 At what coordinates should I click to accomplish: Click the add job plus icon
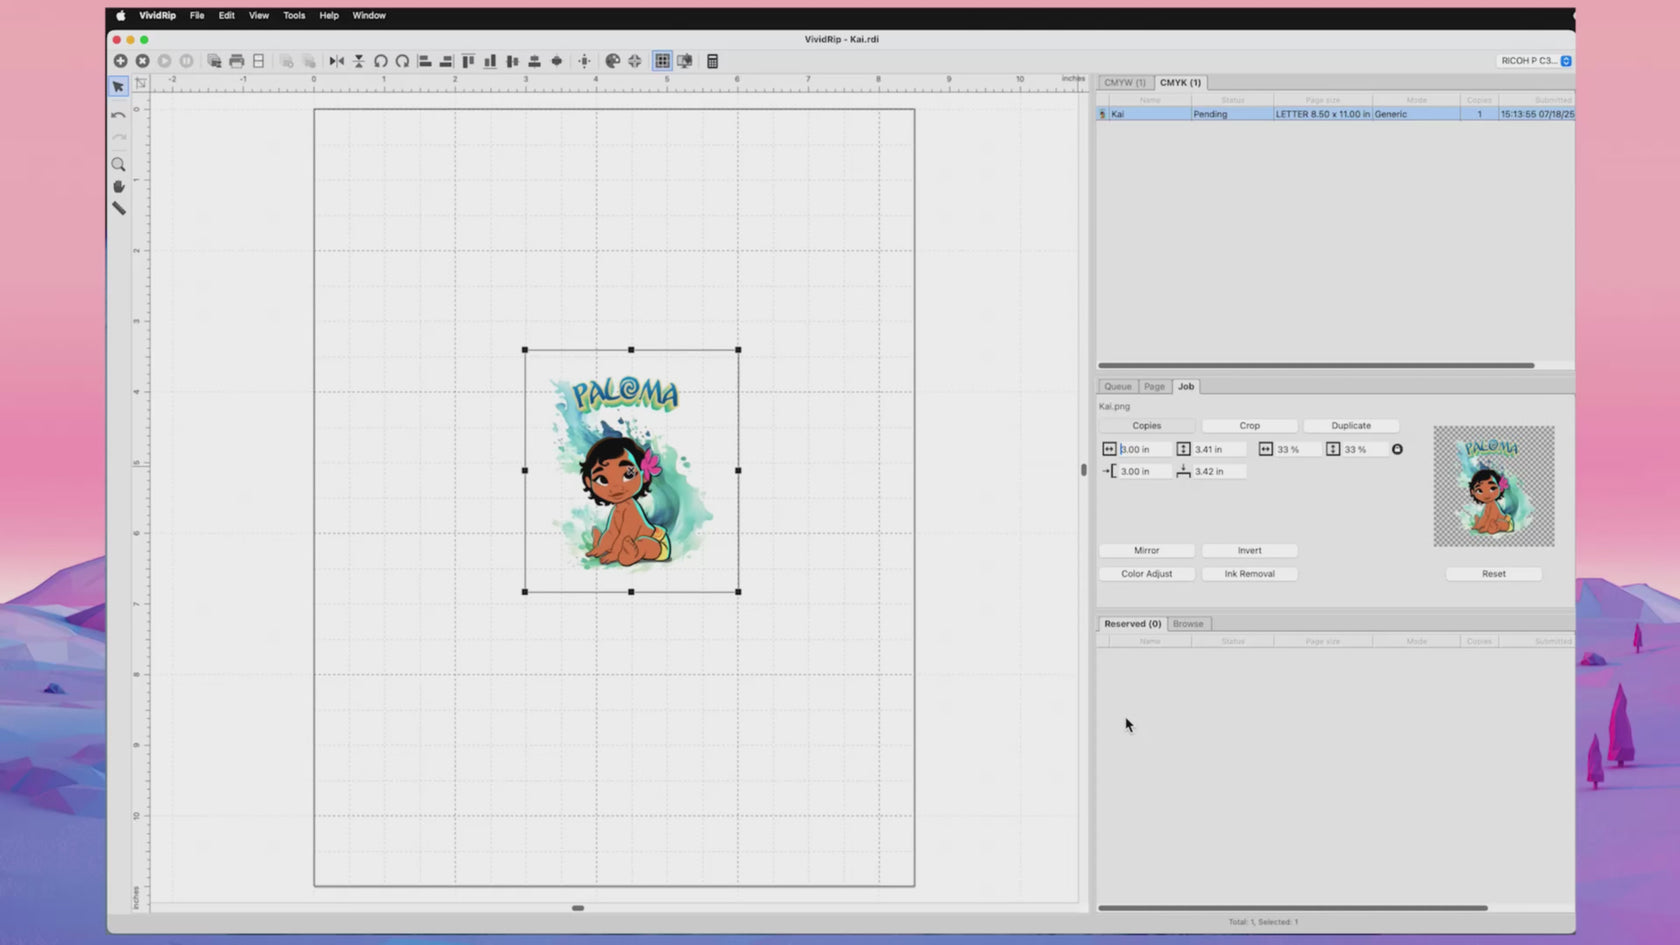point(120,61)
